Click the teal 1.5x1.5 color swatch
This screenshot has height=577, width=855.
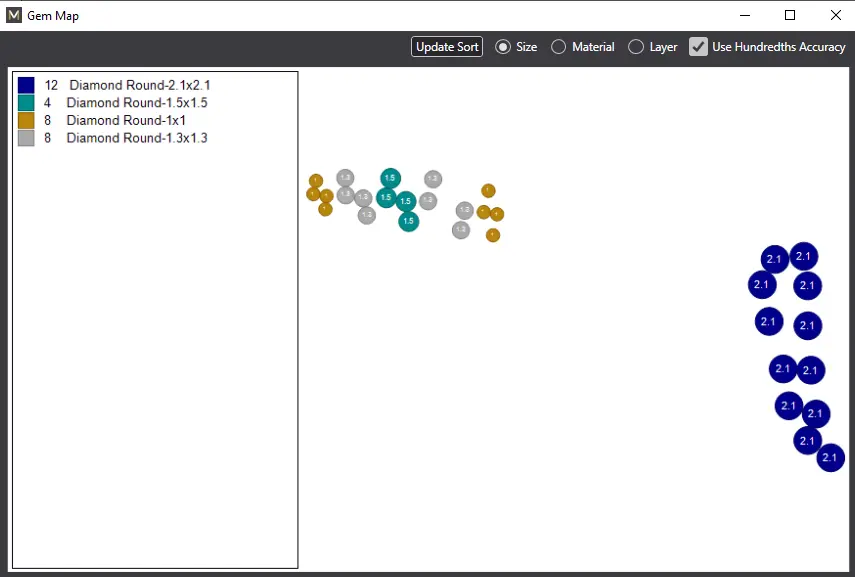pyautogui.click(x=26, y=103)
